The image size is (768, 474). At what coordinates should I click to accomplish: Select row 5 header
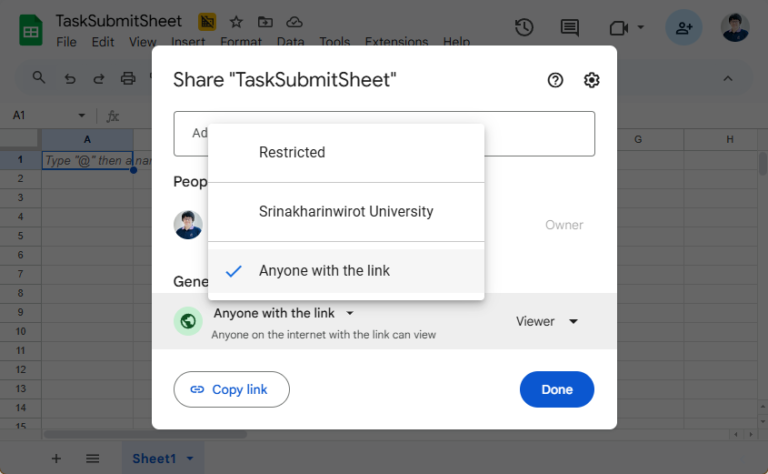[x=21, y=236]
